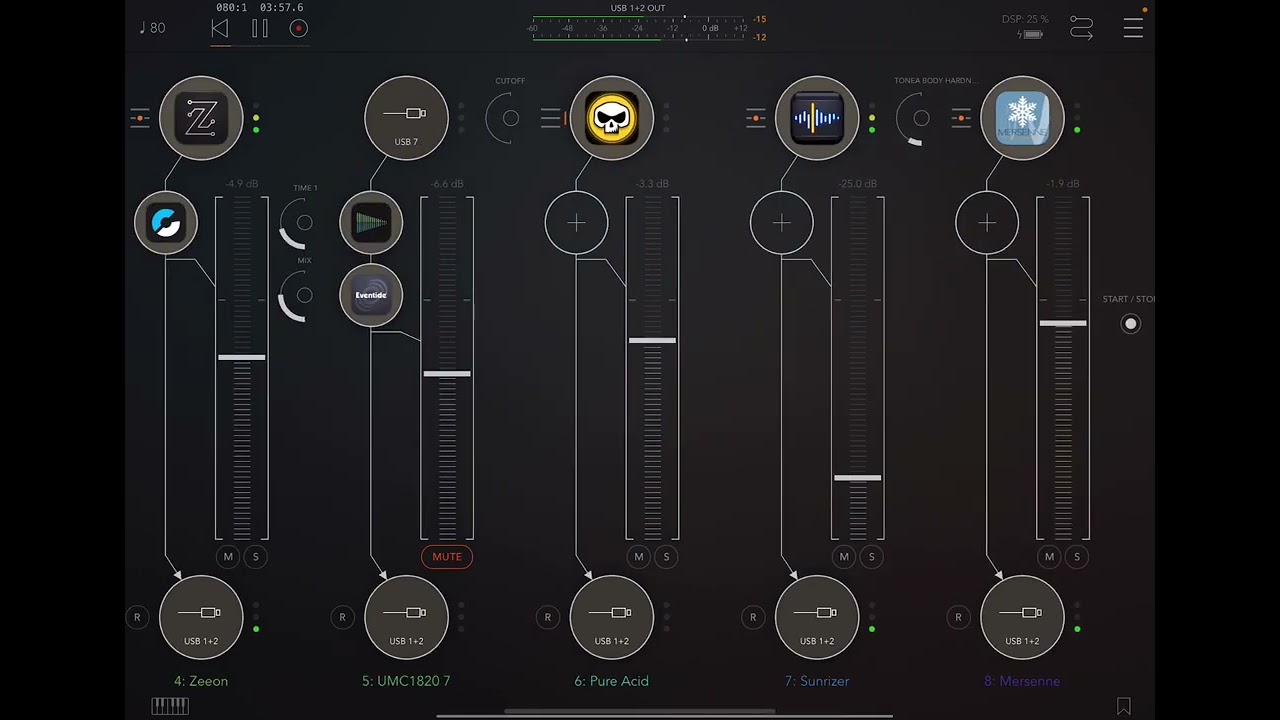Select the '5: UMC1820 7' channel label
Viewport: 1280px width, 720px height.
406,681
